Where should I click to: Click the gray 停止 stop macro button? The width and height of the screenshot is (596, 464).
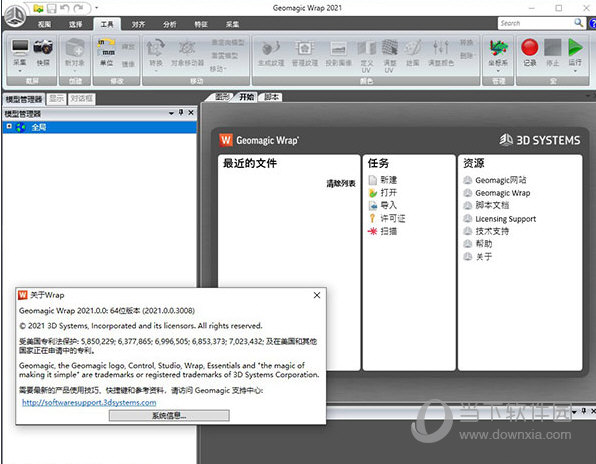(552, 47)
